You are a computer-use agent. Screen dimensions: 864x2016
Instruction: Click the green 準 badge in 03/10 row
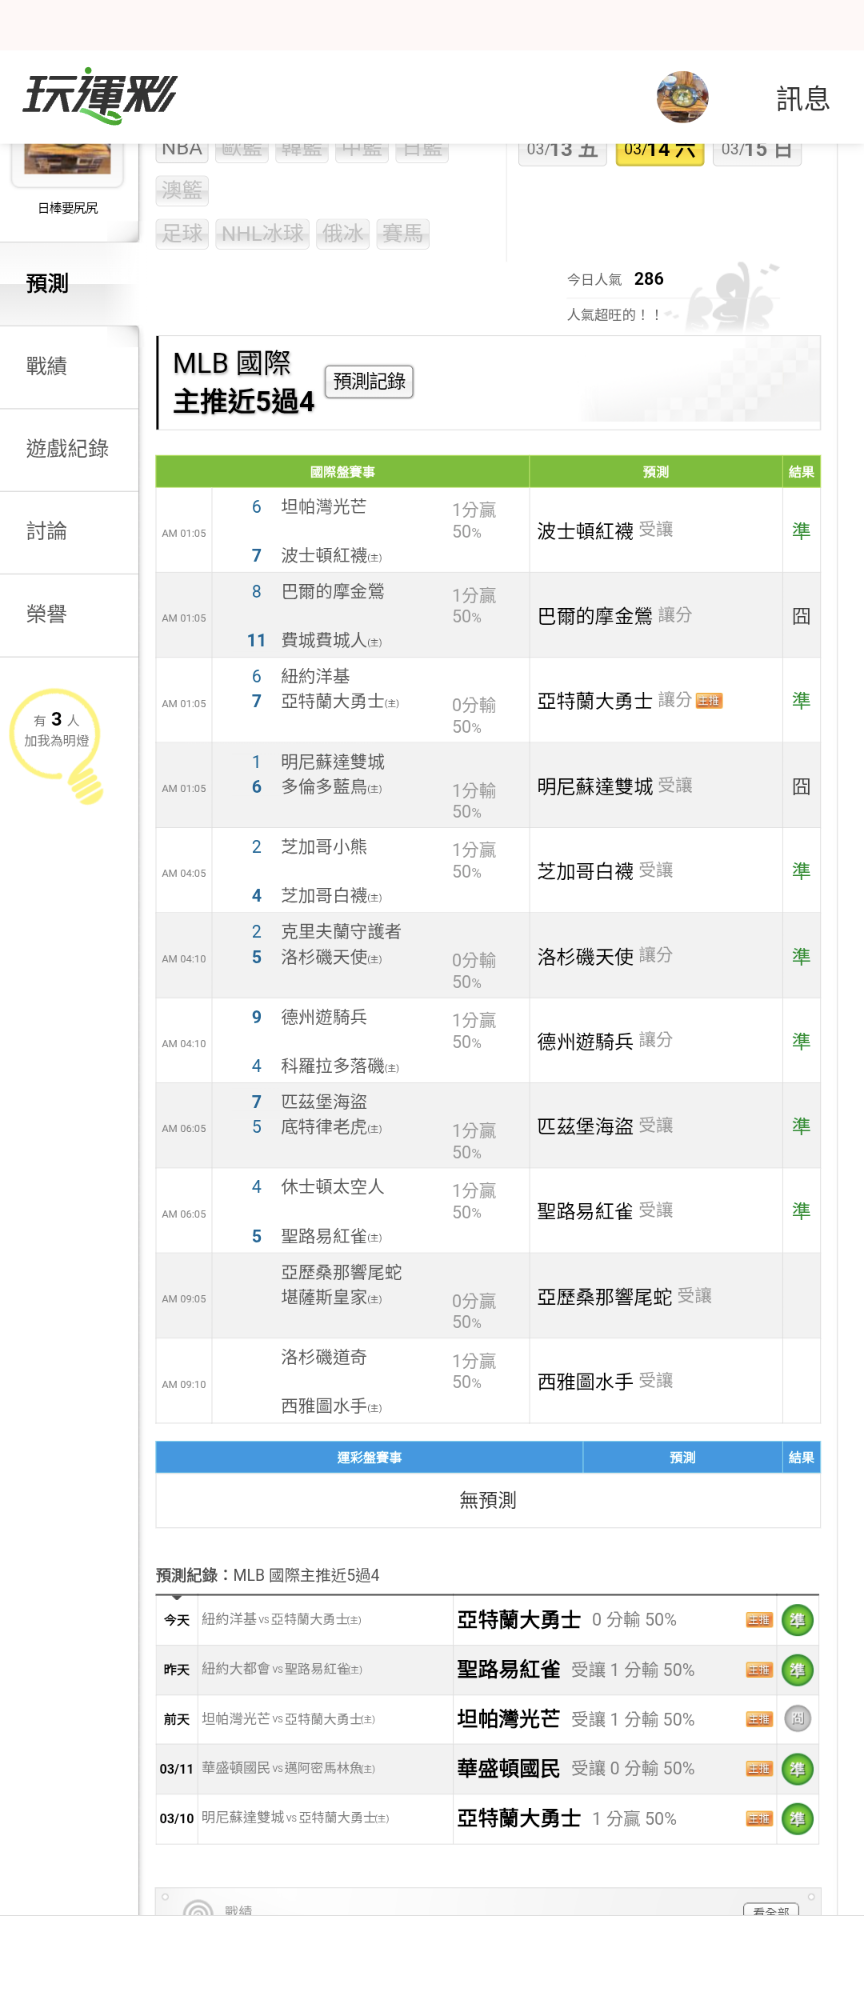(x=797, y=1819)
